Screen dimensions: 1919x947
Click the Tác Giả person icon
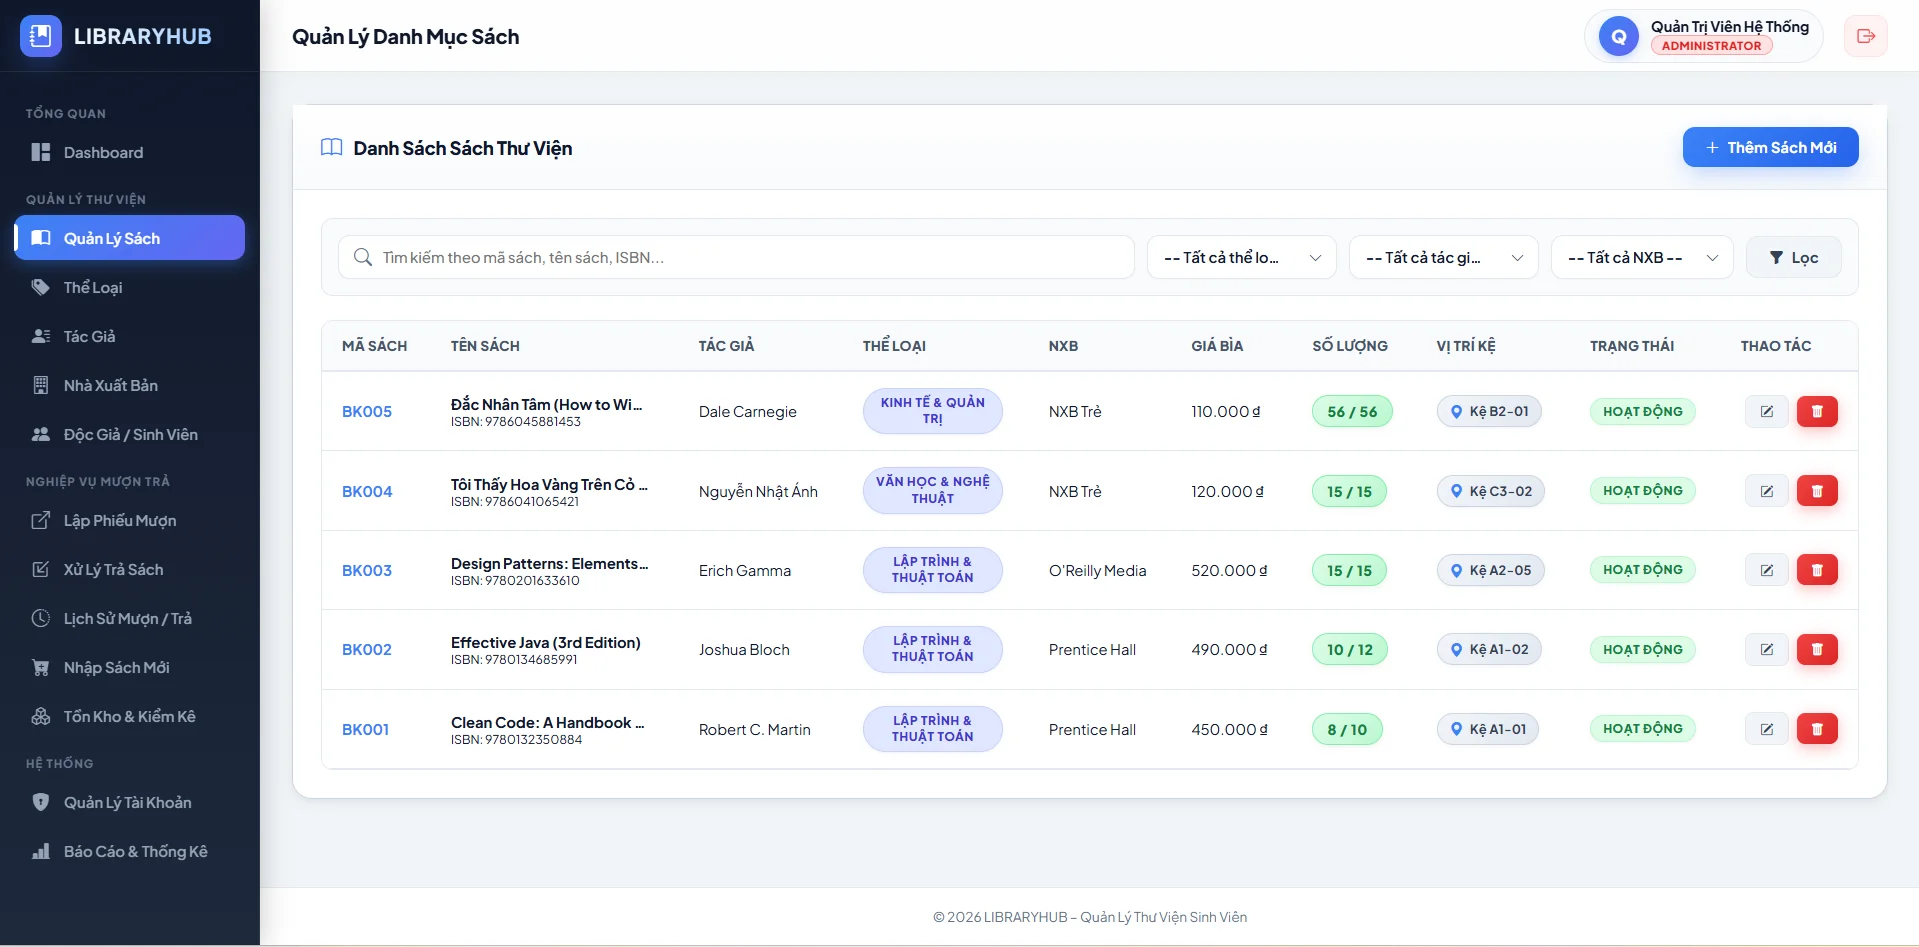pos(41,336)
